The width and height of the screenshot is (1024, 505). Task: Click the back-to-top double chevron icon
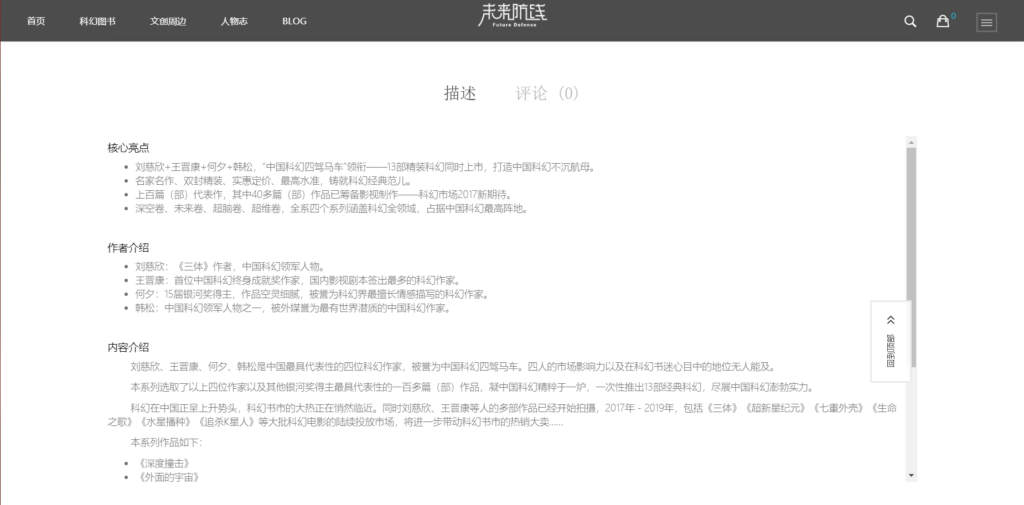pyautogui.click(x=891, y=320)
